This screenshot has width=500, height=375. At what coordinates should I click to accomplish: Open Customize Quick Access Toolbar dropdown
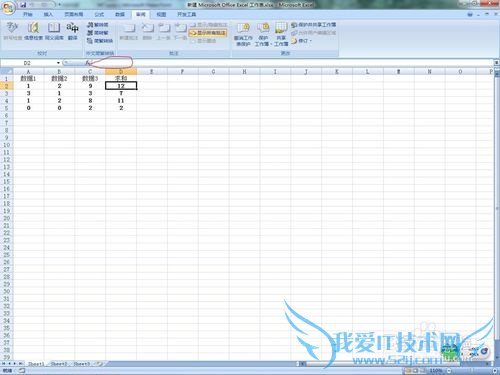click(x=59, y=5)
